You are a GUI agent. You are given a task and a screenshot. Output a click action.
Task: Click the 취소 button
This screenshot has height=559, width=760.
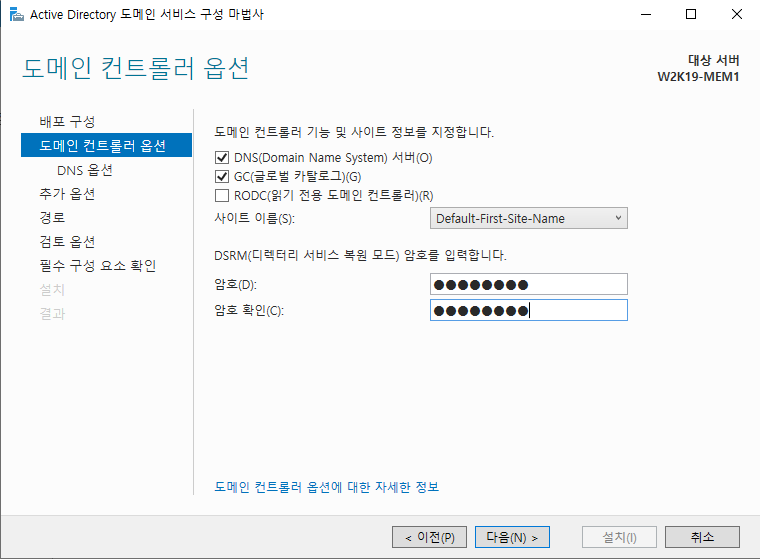[x=702, y=537]
